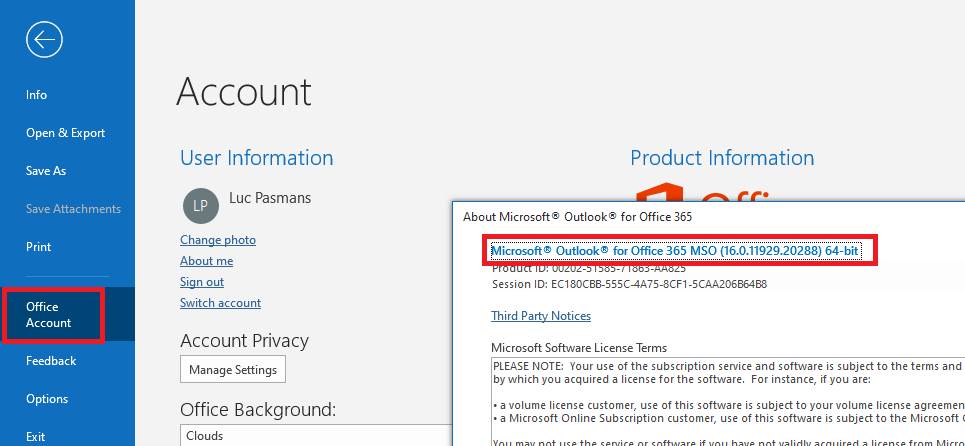Click the Account Privacy heading
Image resolution: width=965 pixels, height=446 pixels.
click(x=244, y=340)
